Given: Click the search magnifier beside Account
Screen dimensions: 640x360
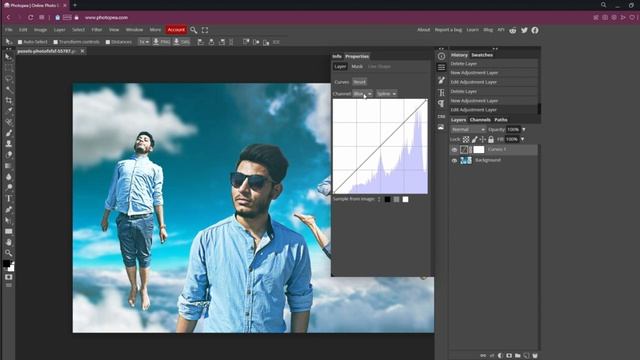Looking at the screenshot, I should coord(193,30).
